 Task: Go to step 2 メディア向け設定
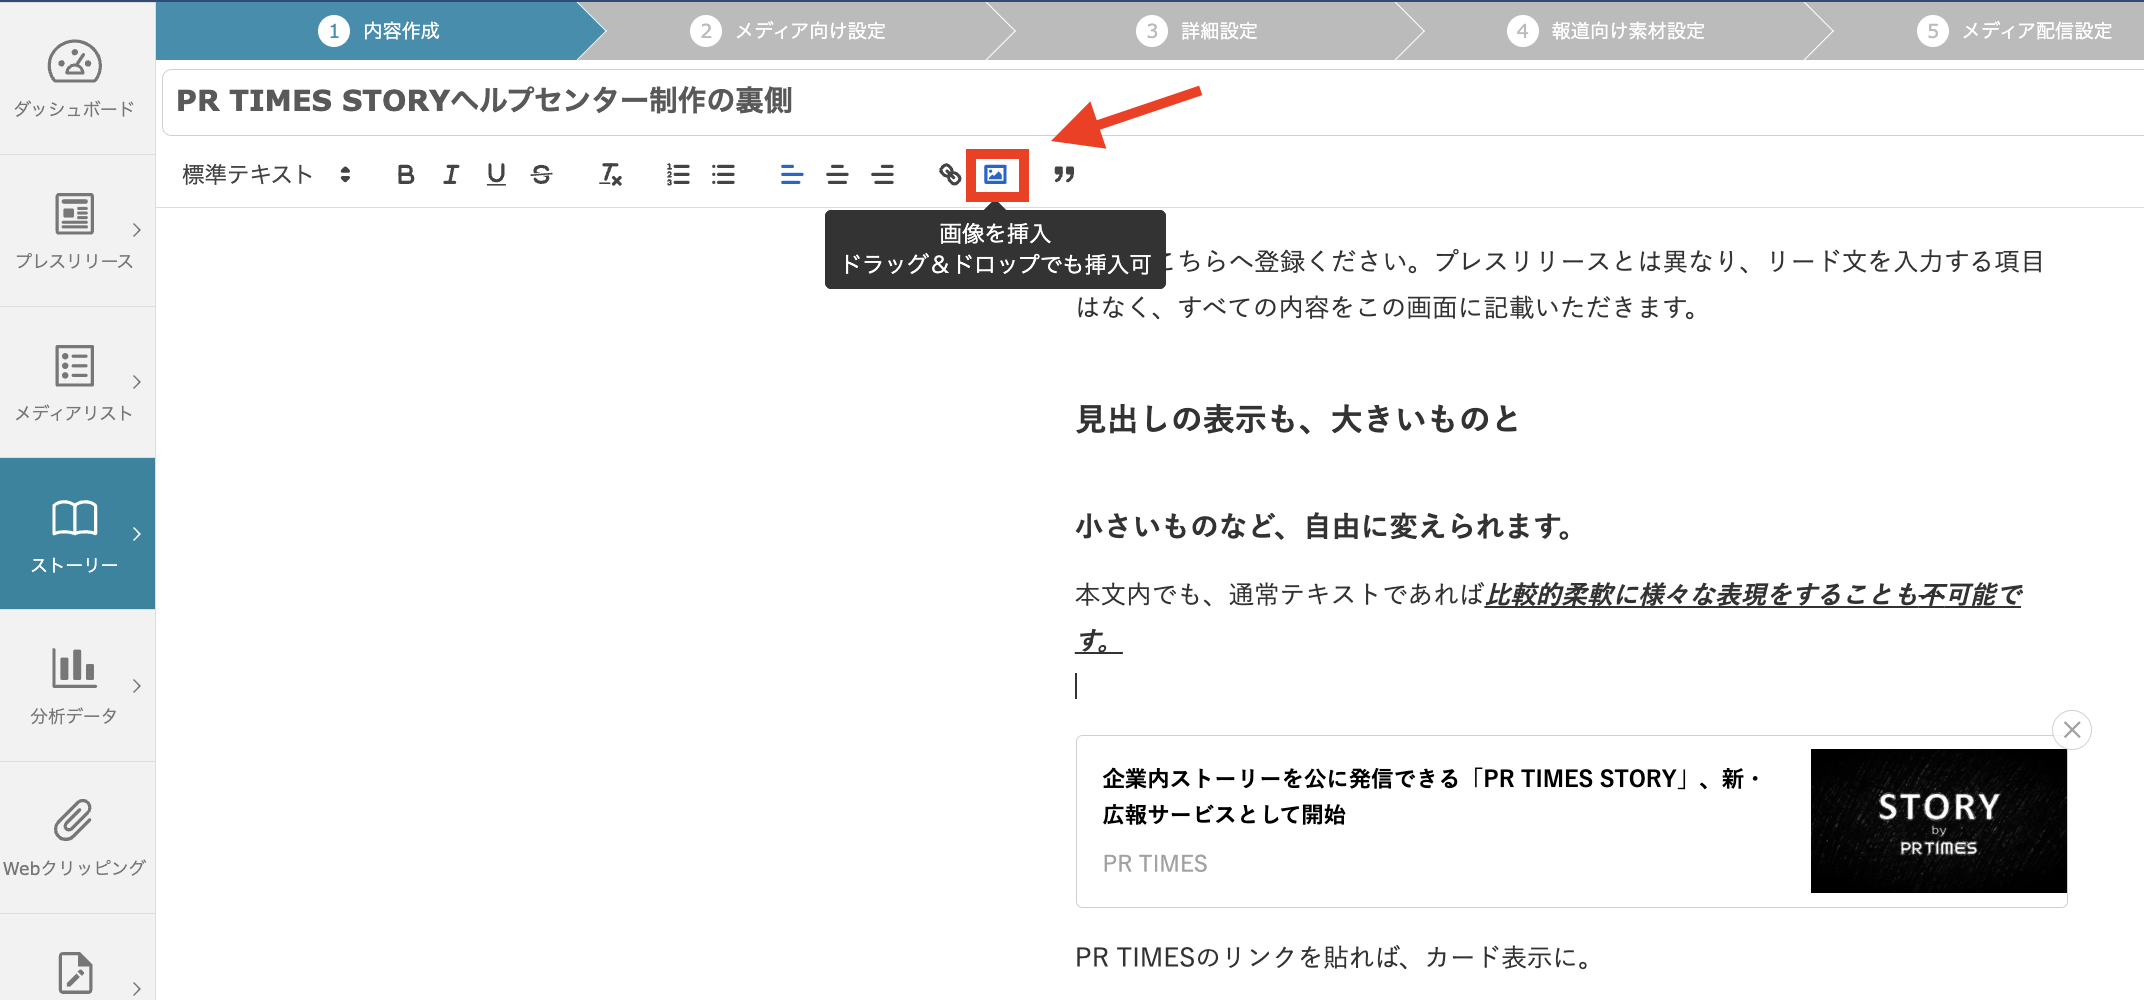click(788, 31)
